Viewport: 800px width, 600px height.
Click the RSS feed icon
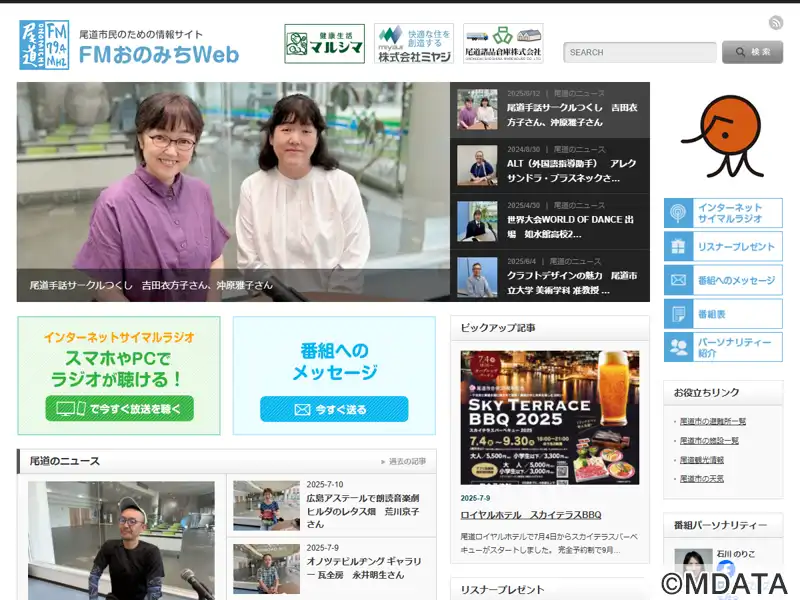point(776,22)
